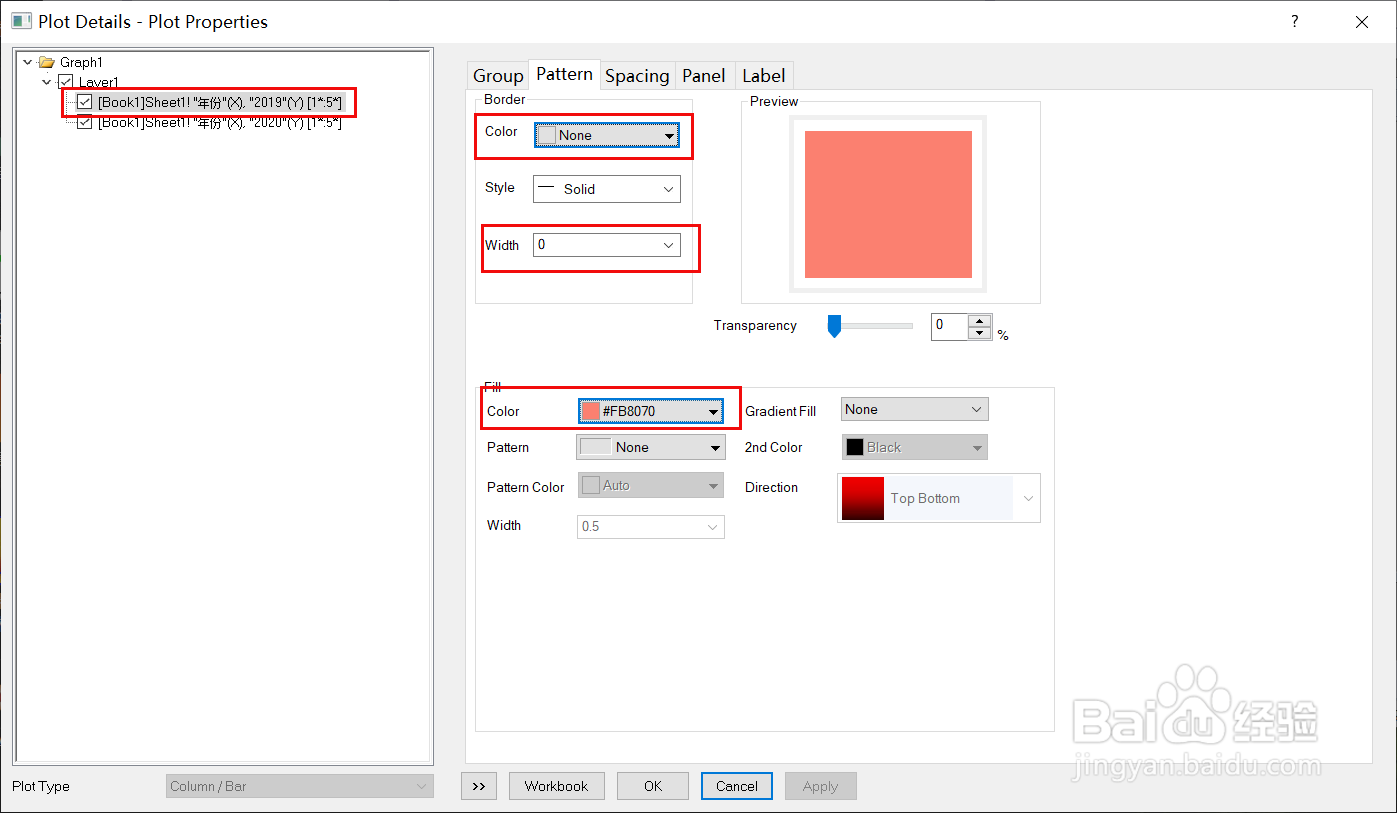Click the salmon square in Preview

pos(888,204)
